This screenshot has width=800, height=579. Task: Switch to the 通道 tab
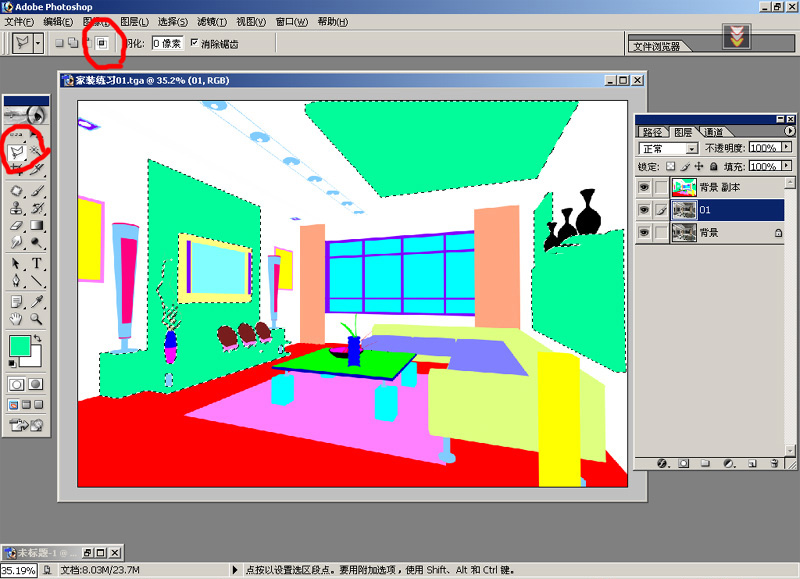(713, 132)
